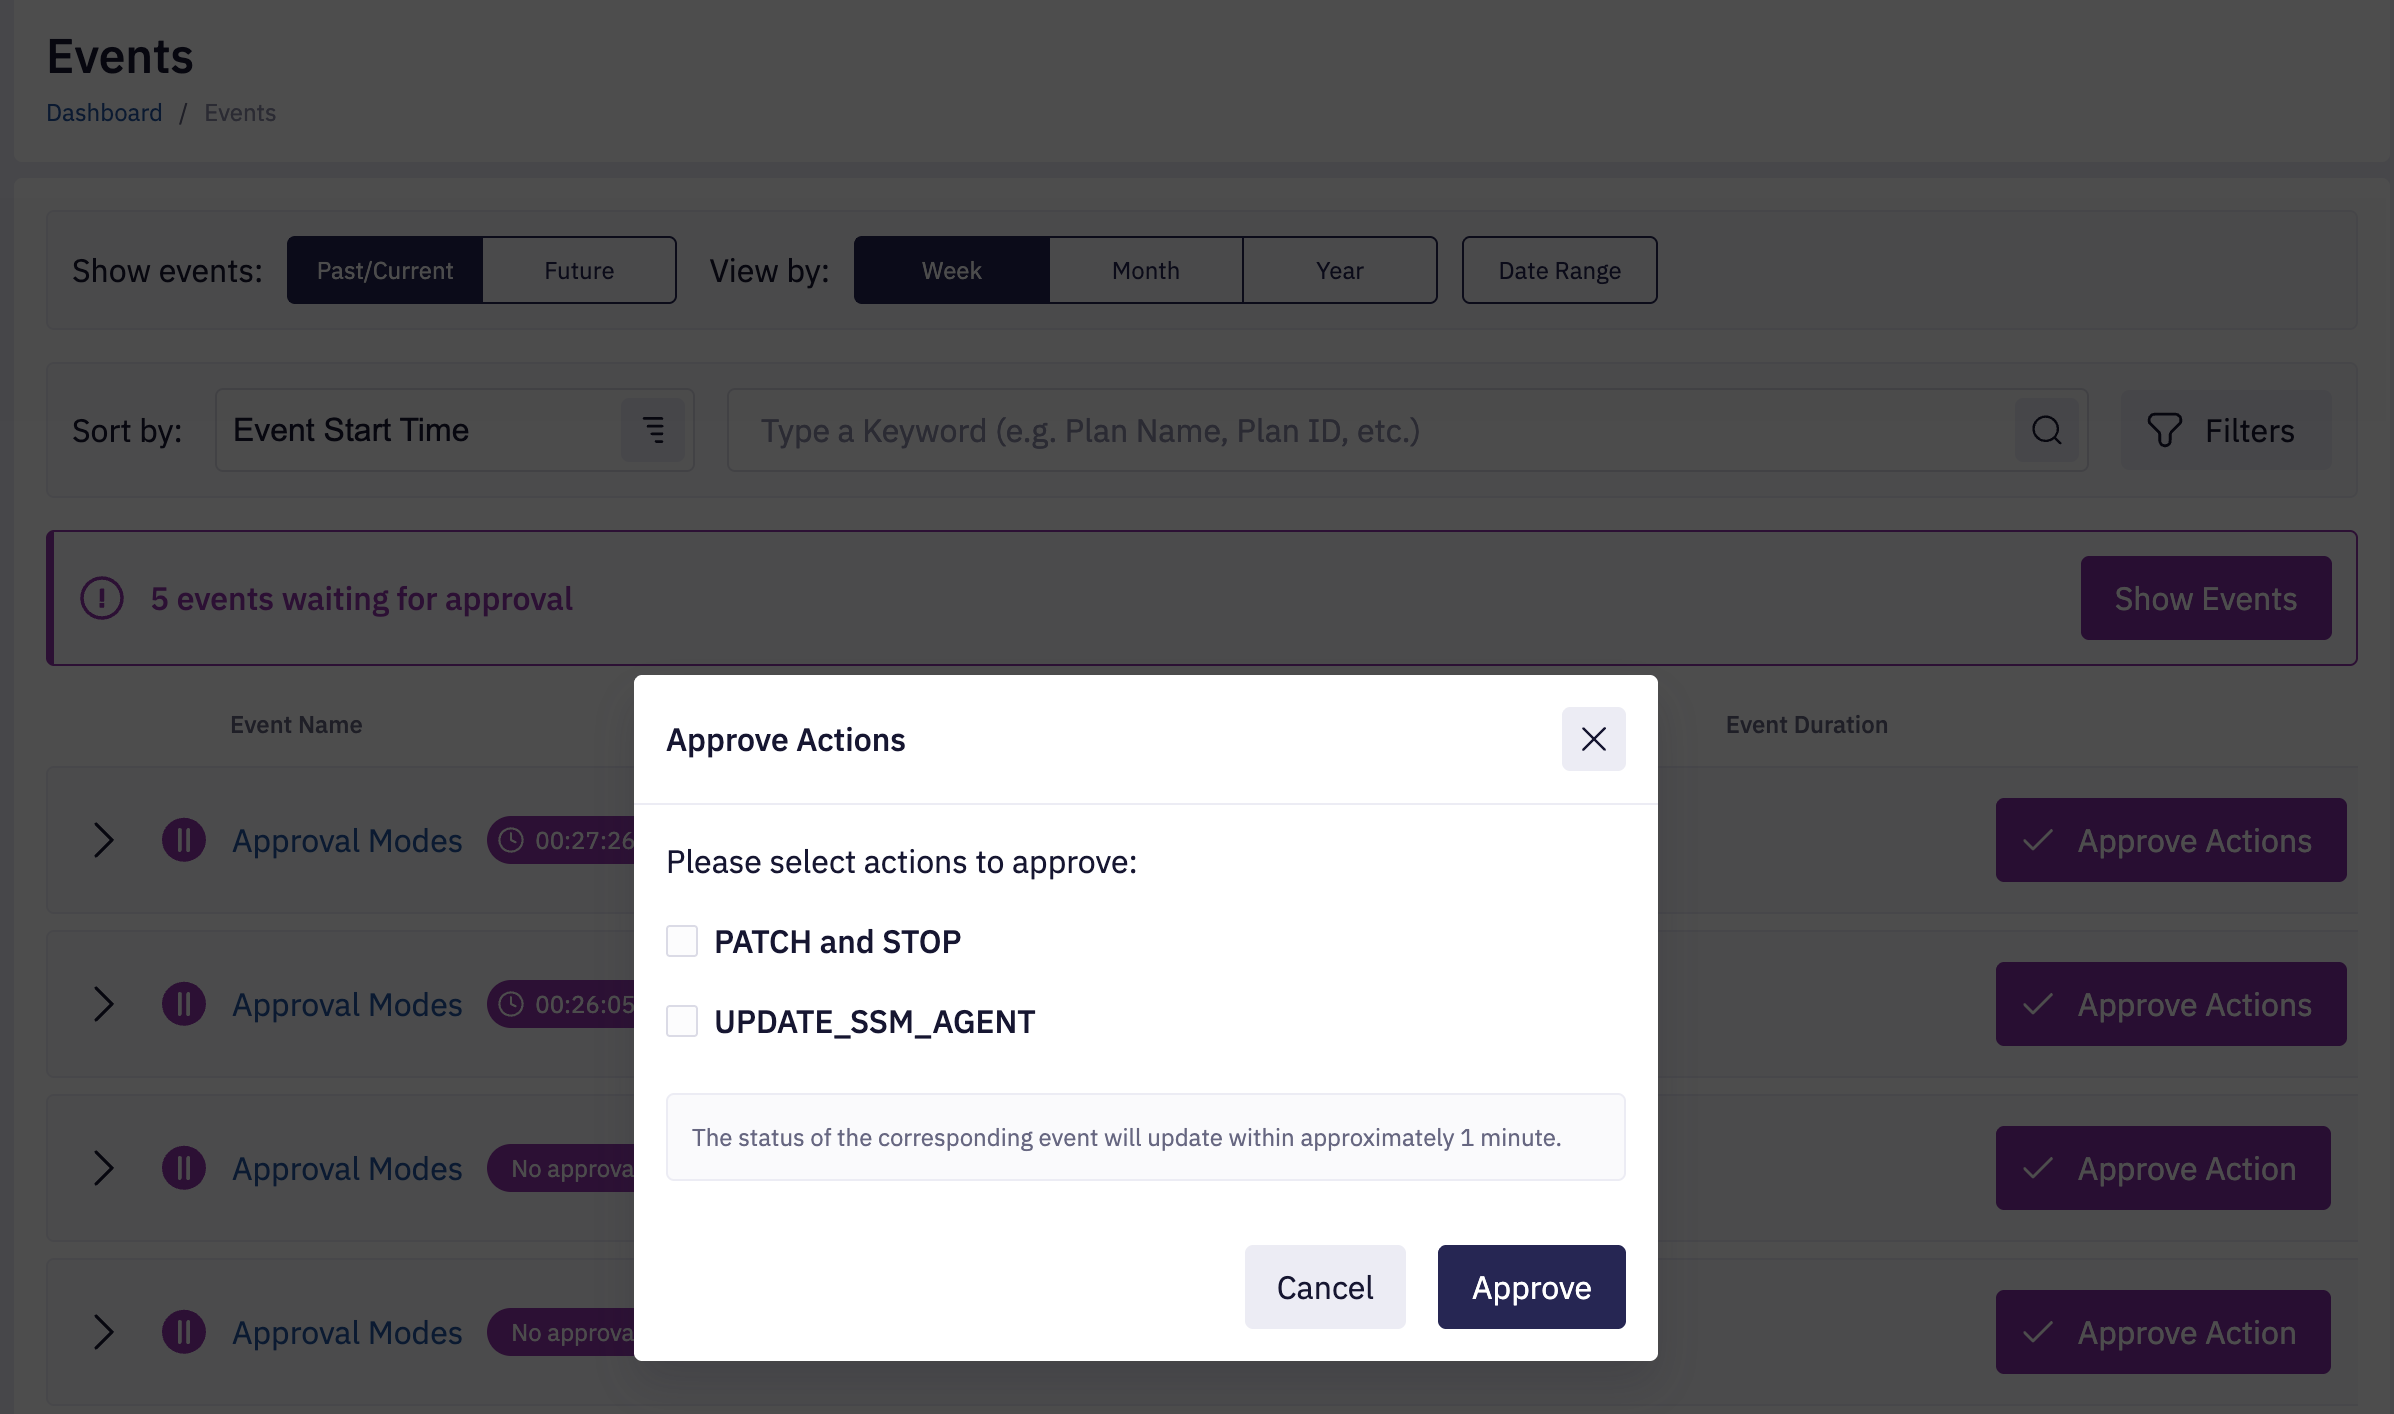This screenshot has width=2394, height=1414.
Task: Expand the second Approval Modes event row
Action: pyautogui.click(x=103, y=1004)
